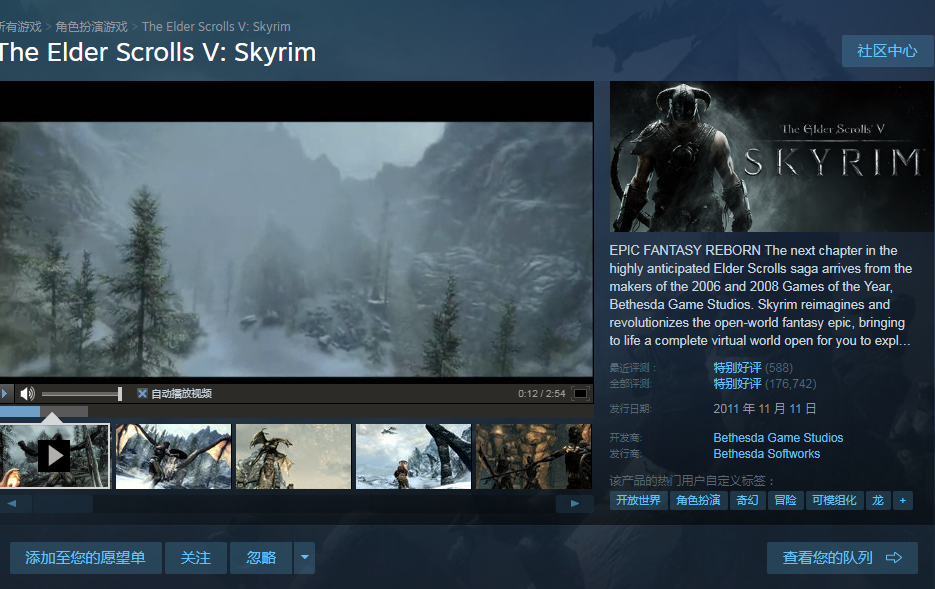Viewport: 935px width, 589px height.
Task: Open the dragon statue screenshot thumbnail
Action: pos(293,456)
